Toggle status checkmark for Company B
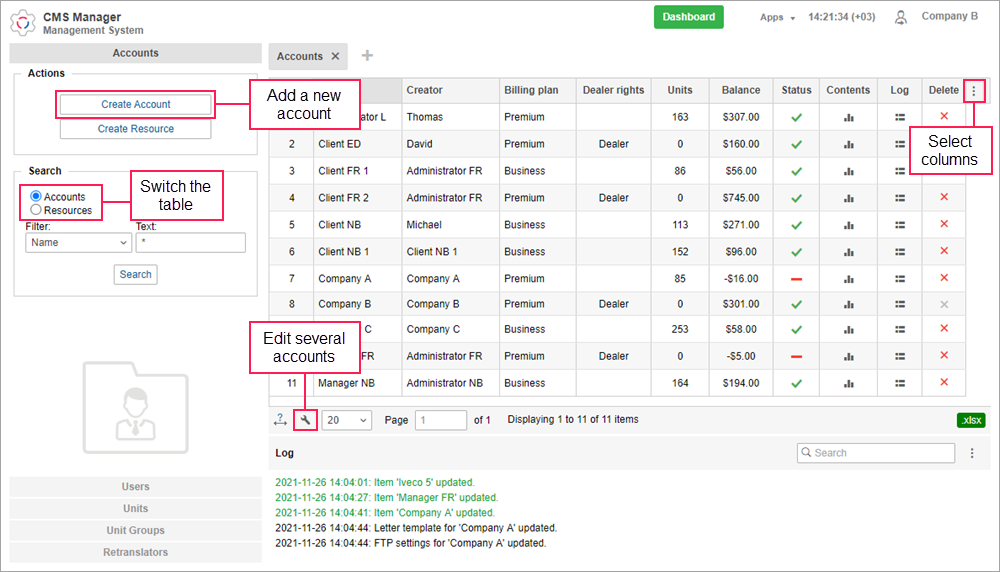 [797, 305]
